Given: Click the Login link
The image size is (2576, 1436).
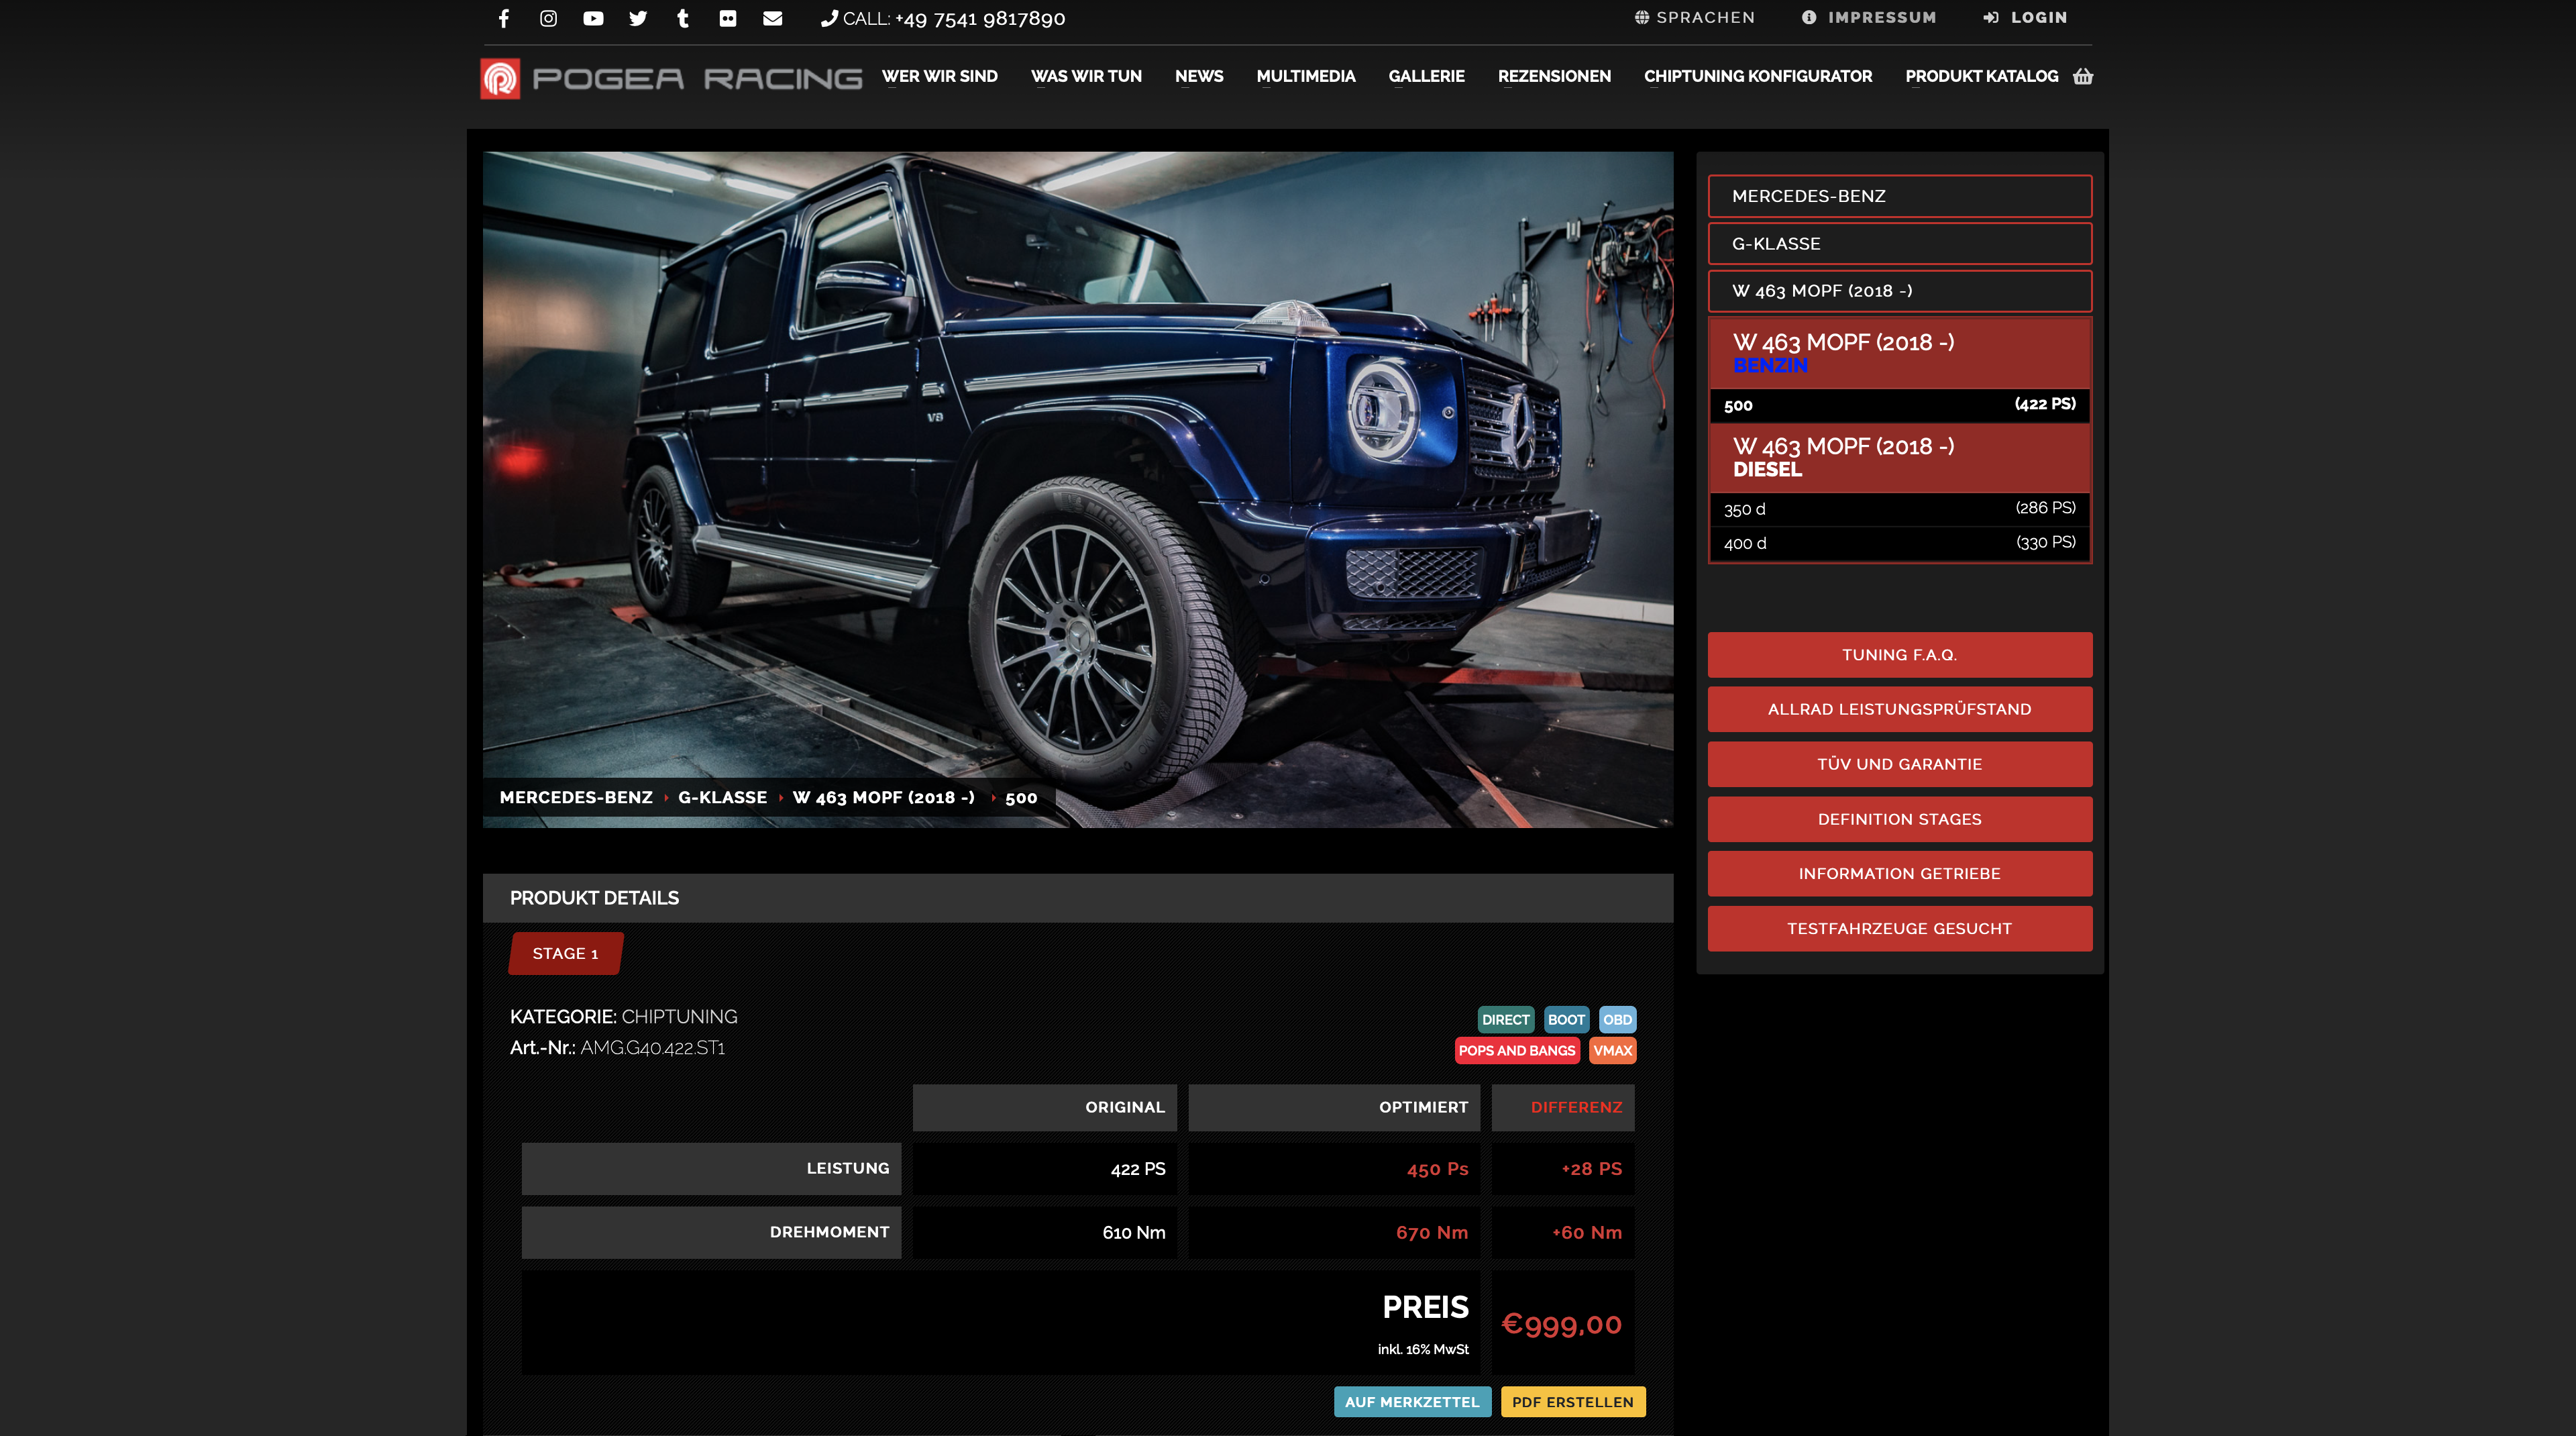Looking at the screenshot, I should pyautogui.click(x=2025, y=17).
